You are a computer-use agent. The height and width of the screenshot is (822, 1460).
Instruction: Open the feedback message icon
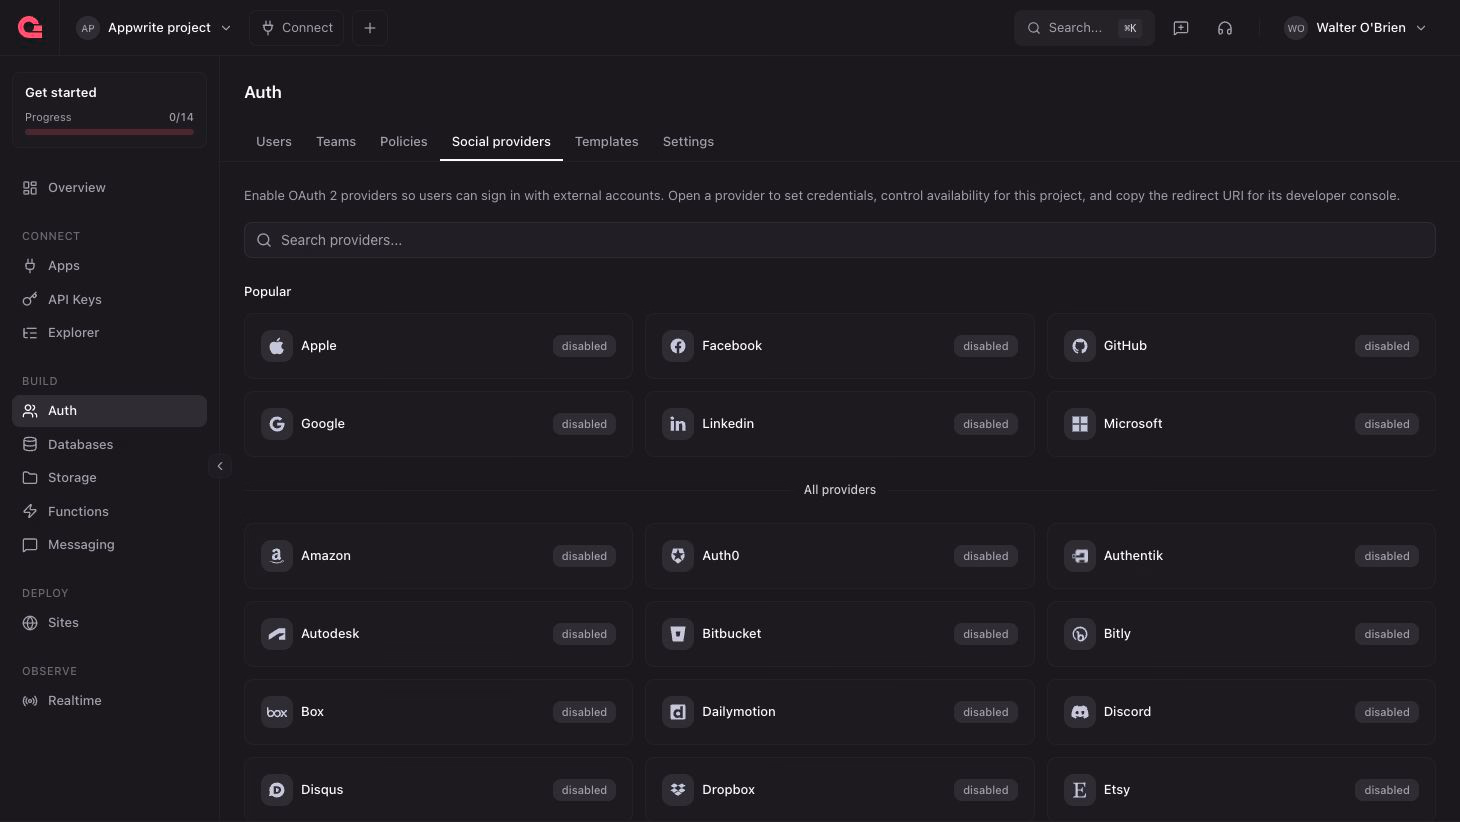[x=1181, y=28]
